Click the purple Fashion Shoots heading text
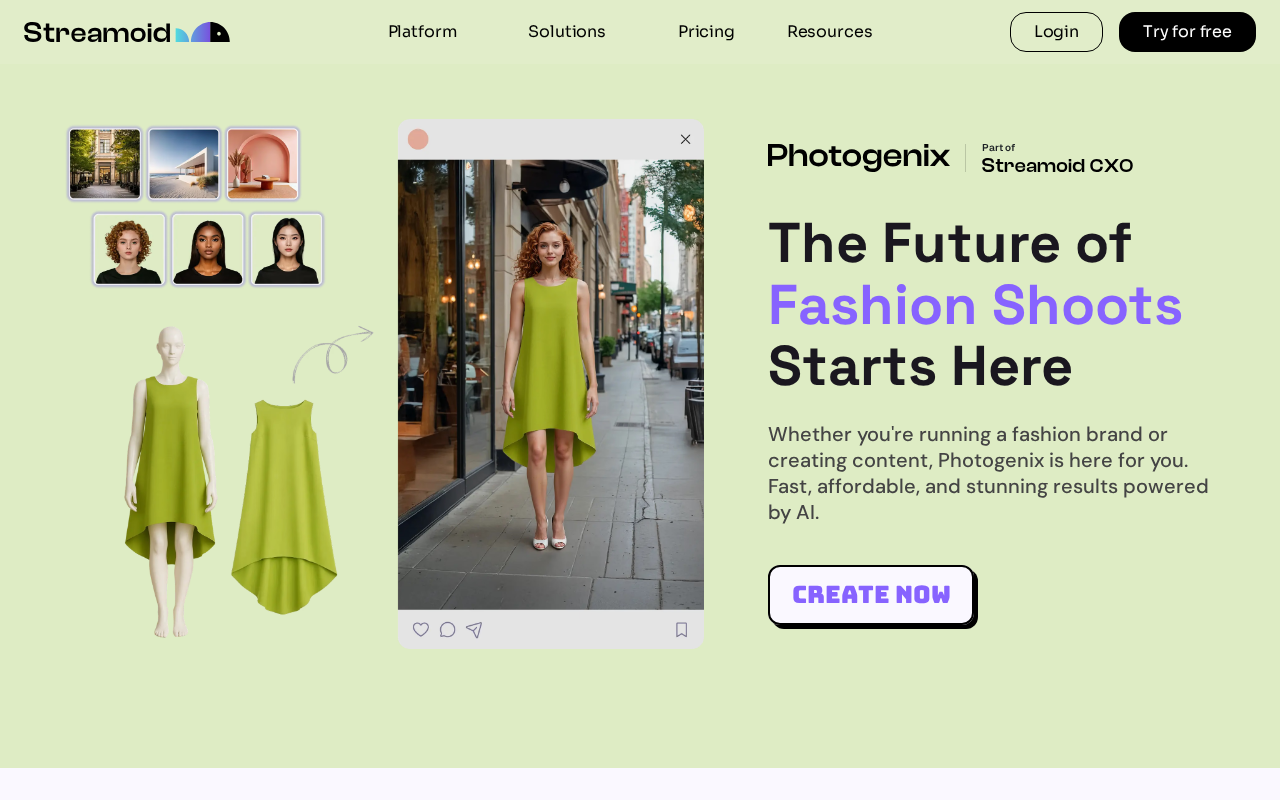The width and height of the screenshot is (1280, 800). pos(975,305)
